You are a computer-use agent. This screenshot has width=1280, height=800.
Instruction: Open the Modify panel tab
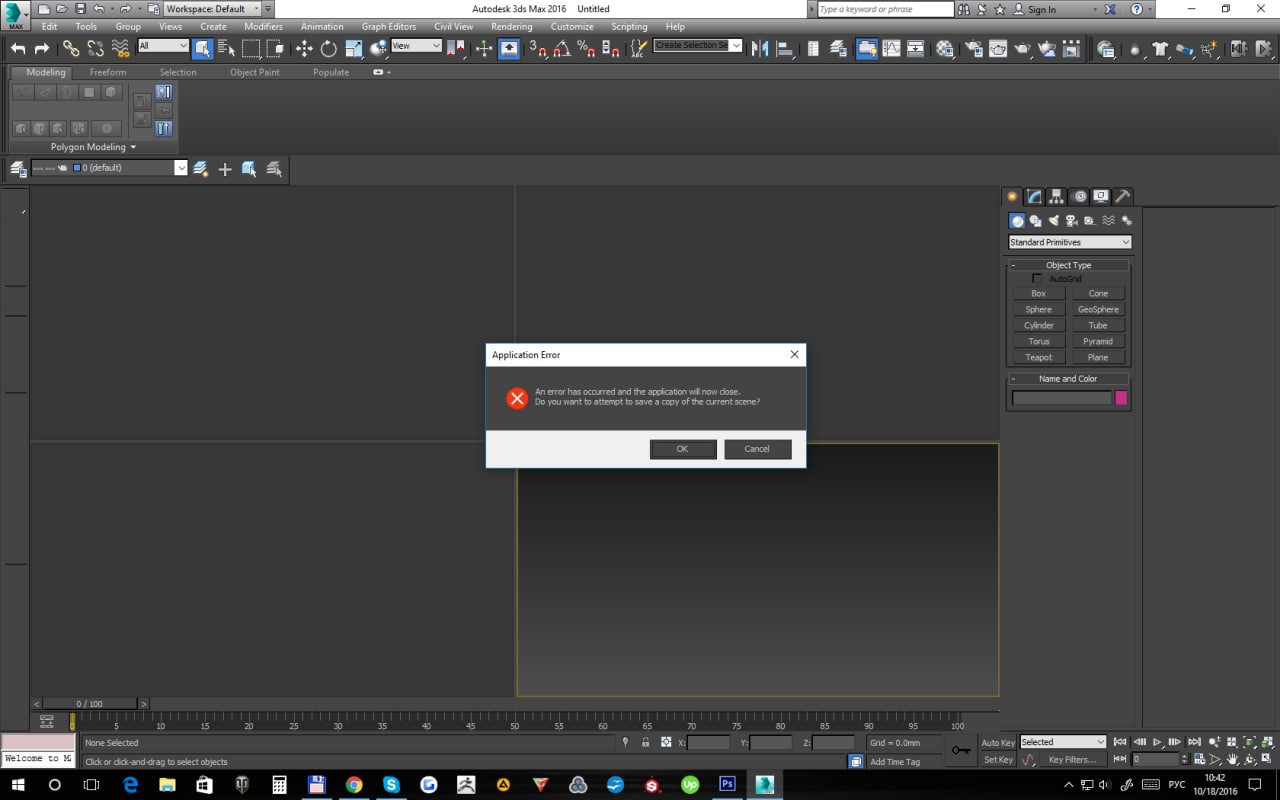point(1035,197)
